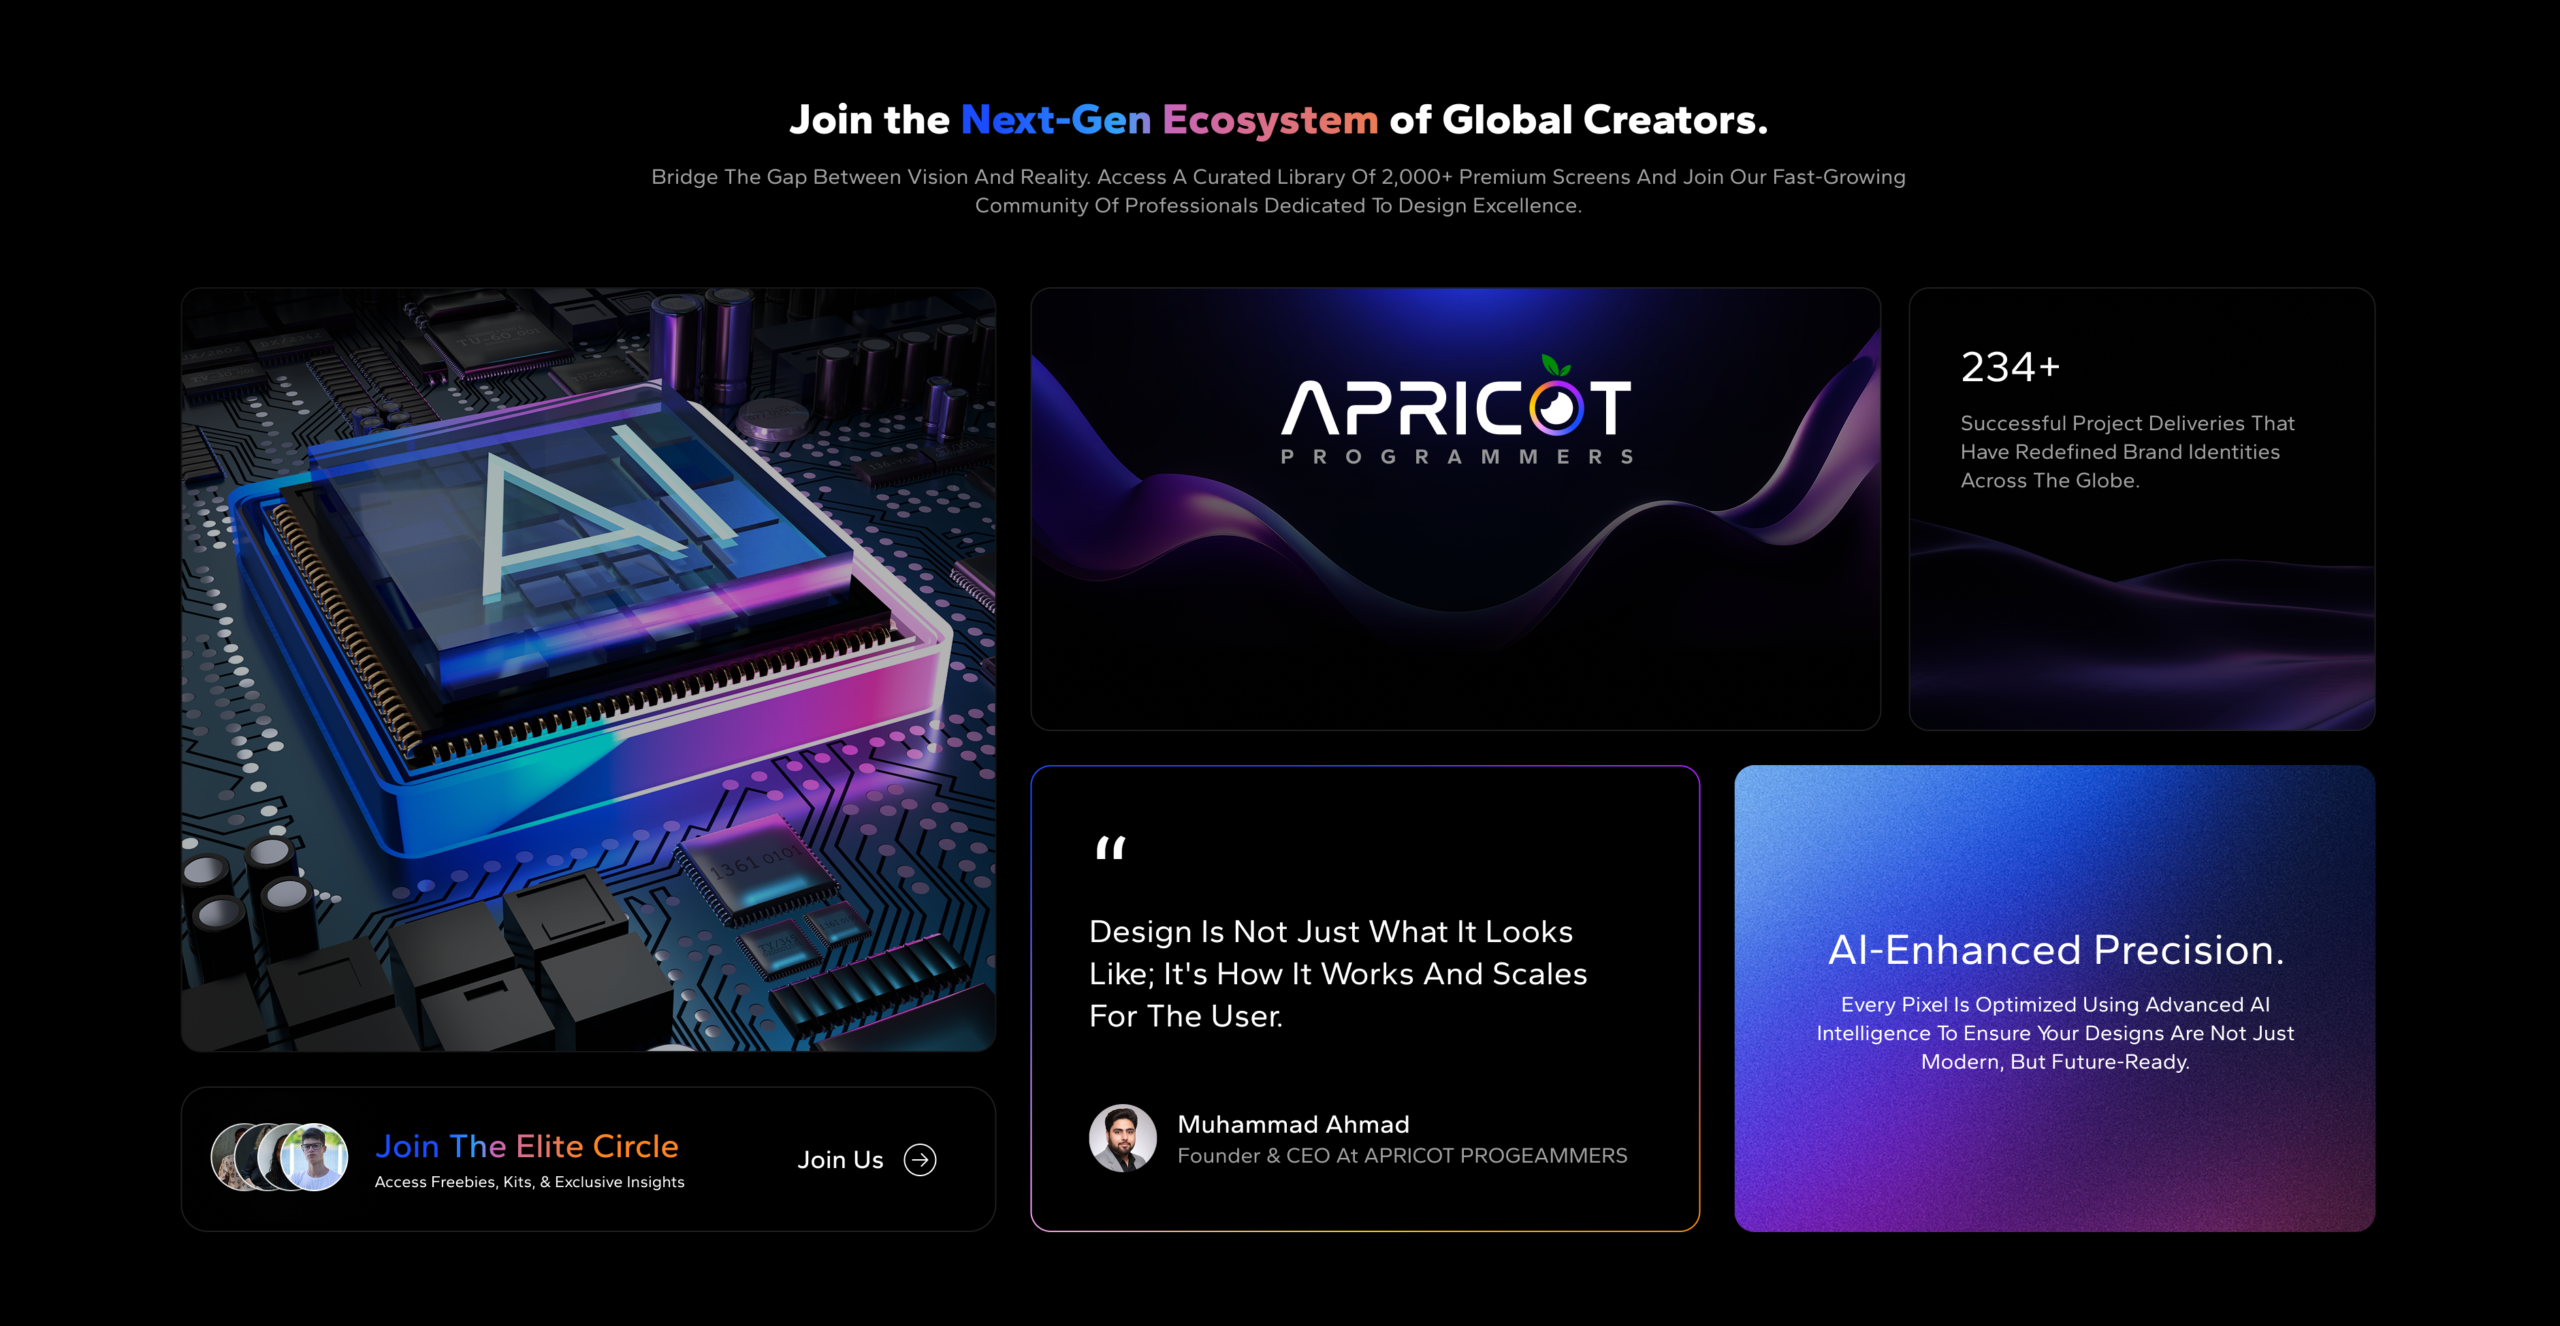Open the AI chip motherboard image

point(588,670)
